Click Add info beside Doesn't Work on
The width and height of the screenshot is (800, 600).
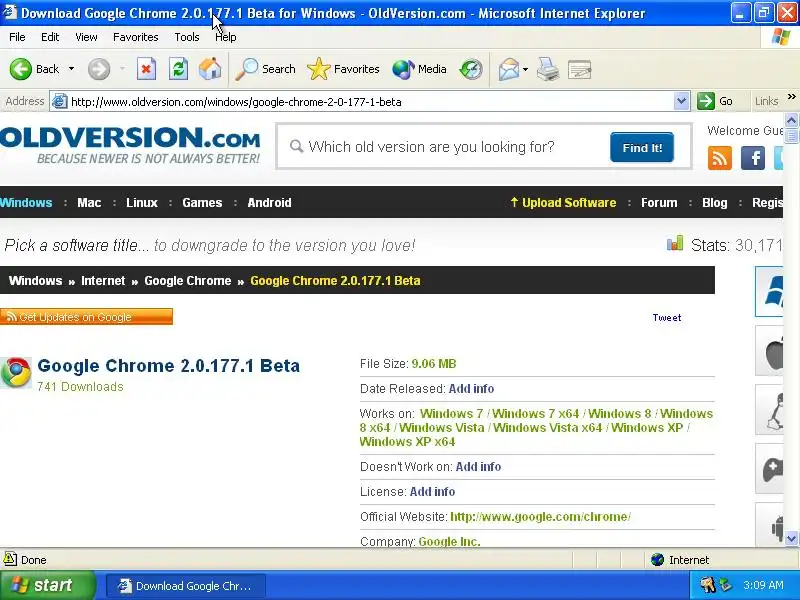coord(479,467)
